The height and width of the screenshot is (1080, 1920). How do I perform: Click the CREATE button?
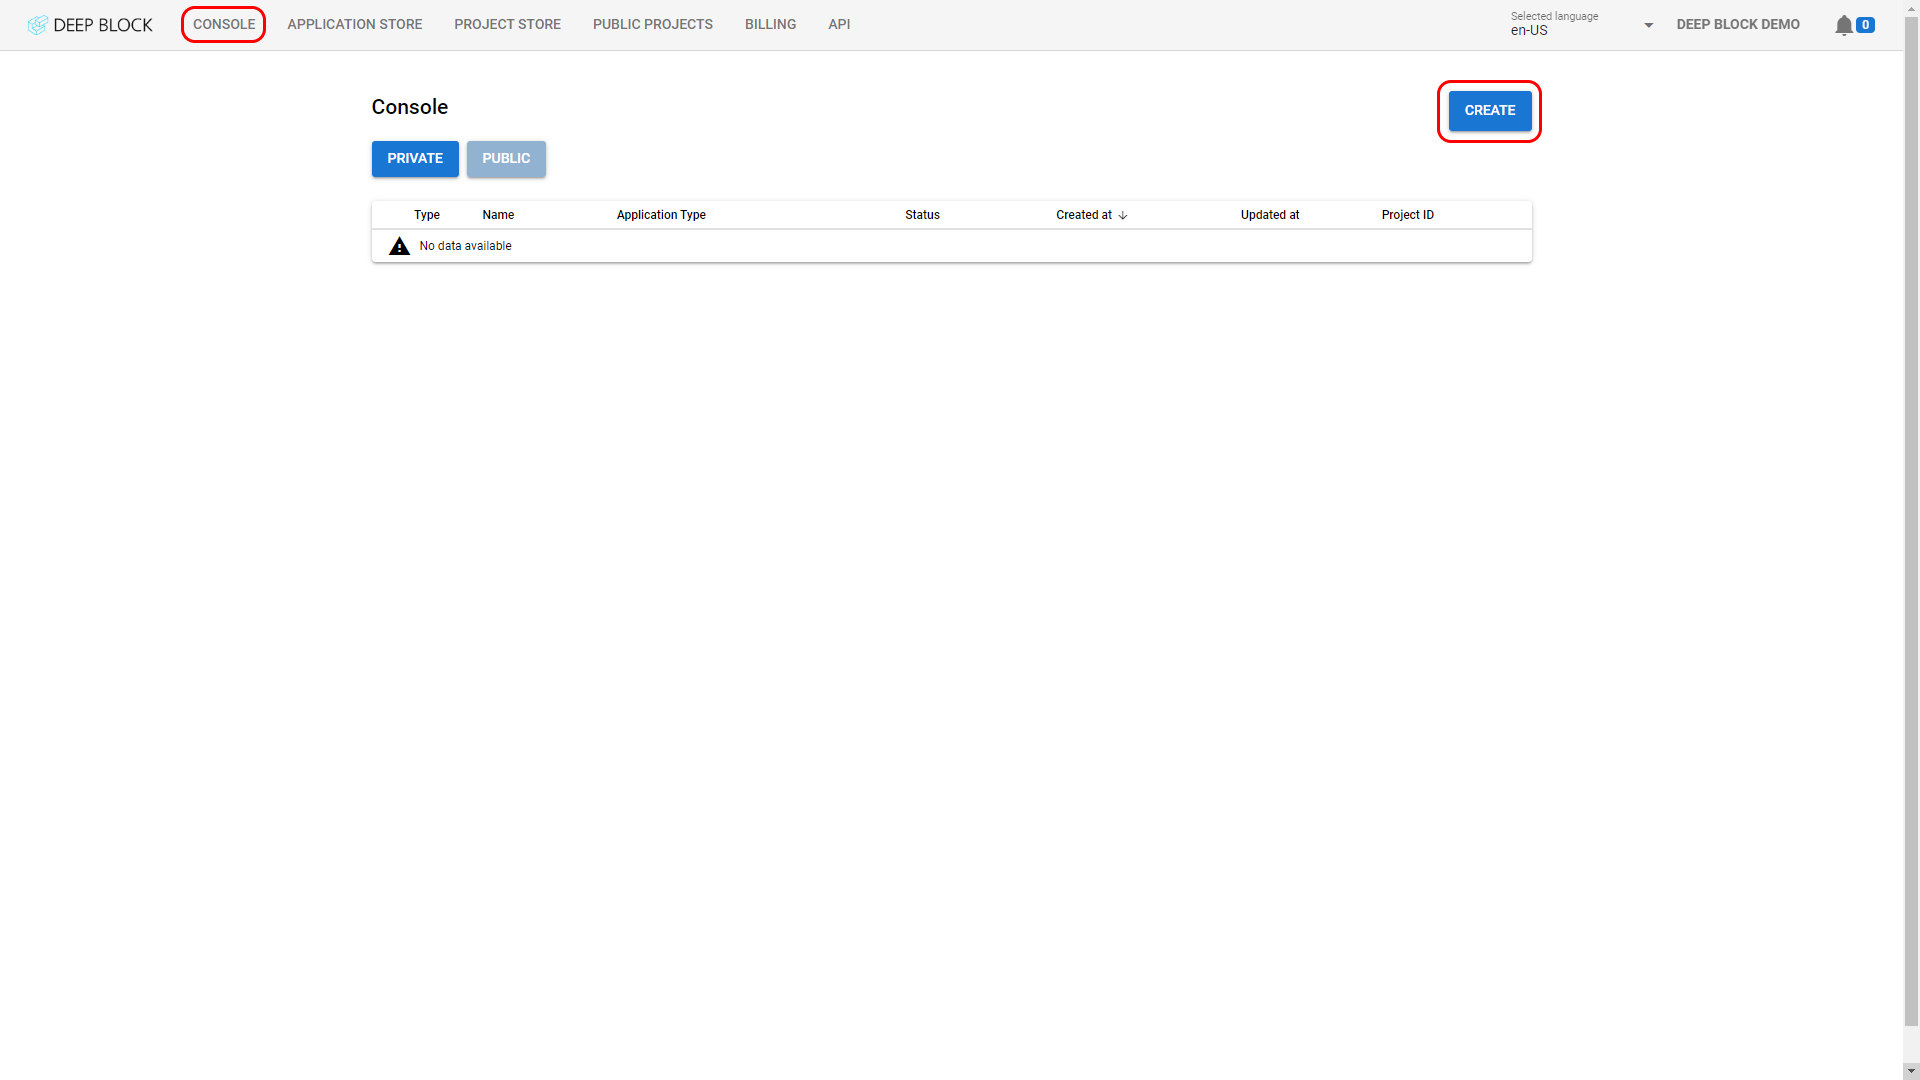click(1489, 109)
